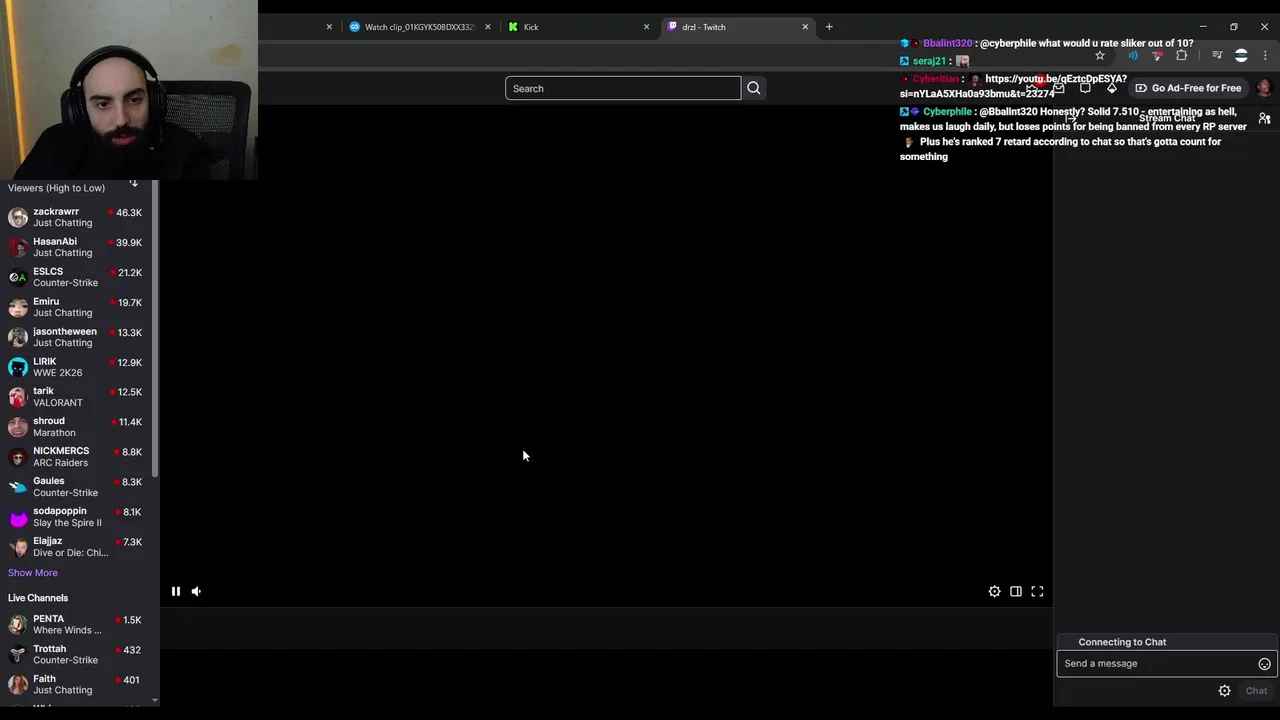
Task: Click the sidebar scroll-down arrow
Action: 155,702
